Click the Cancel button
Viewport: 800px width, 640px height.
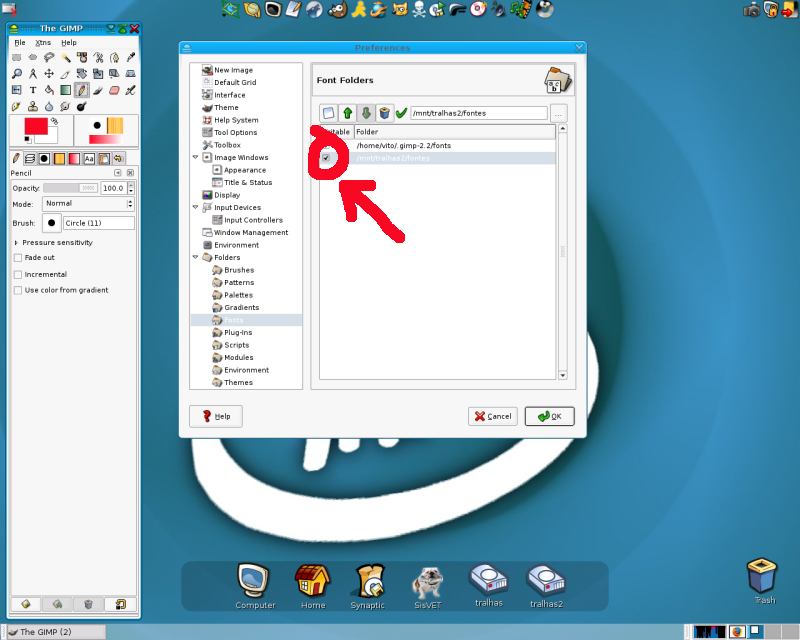(493, 416)
